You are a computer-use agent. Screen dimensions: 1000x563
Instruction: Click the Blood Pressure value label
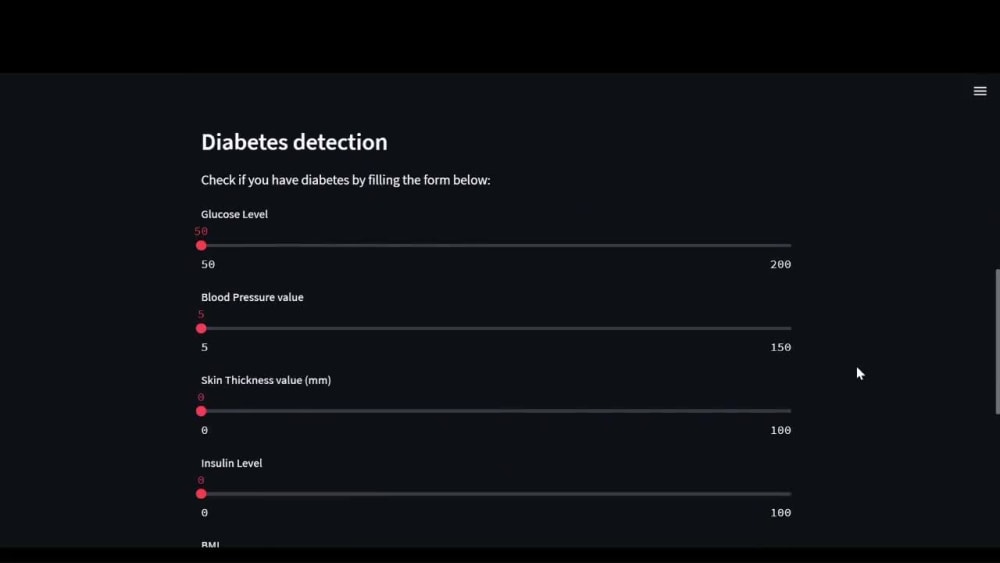(x=252, y=297)
